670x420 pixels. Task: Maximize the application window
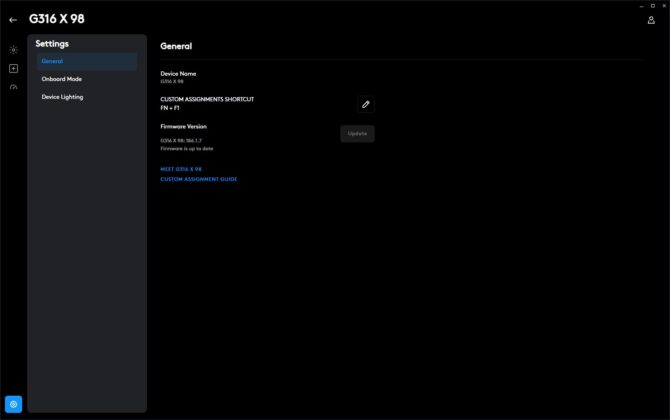653,6
